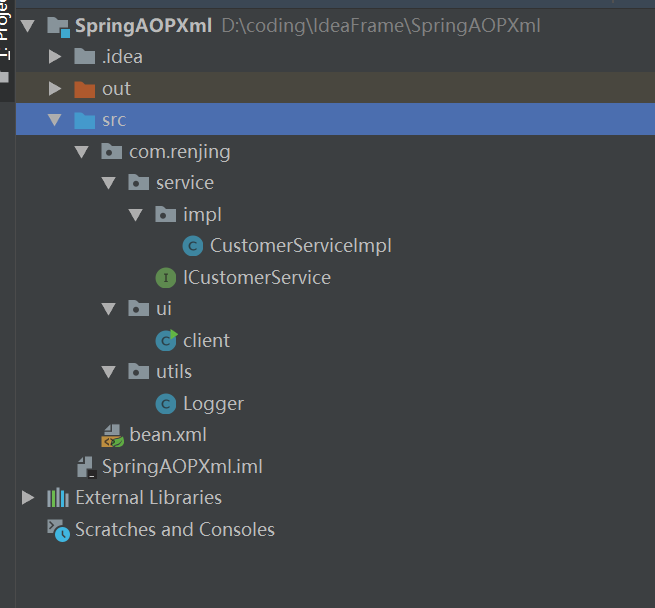The height and width of the screenshot is (608, 655).
Task: Collapse the ui package arrow
Action: [x=109, y=309]
